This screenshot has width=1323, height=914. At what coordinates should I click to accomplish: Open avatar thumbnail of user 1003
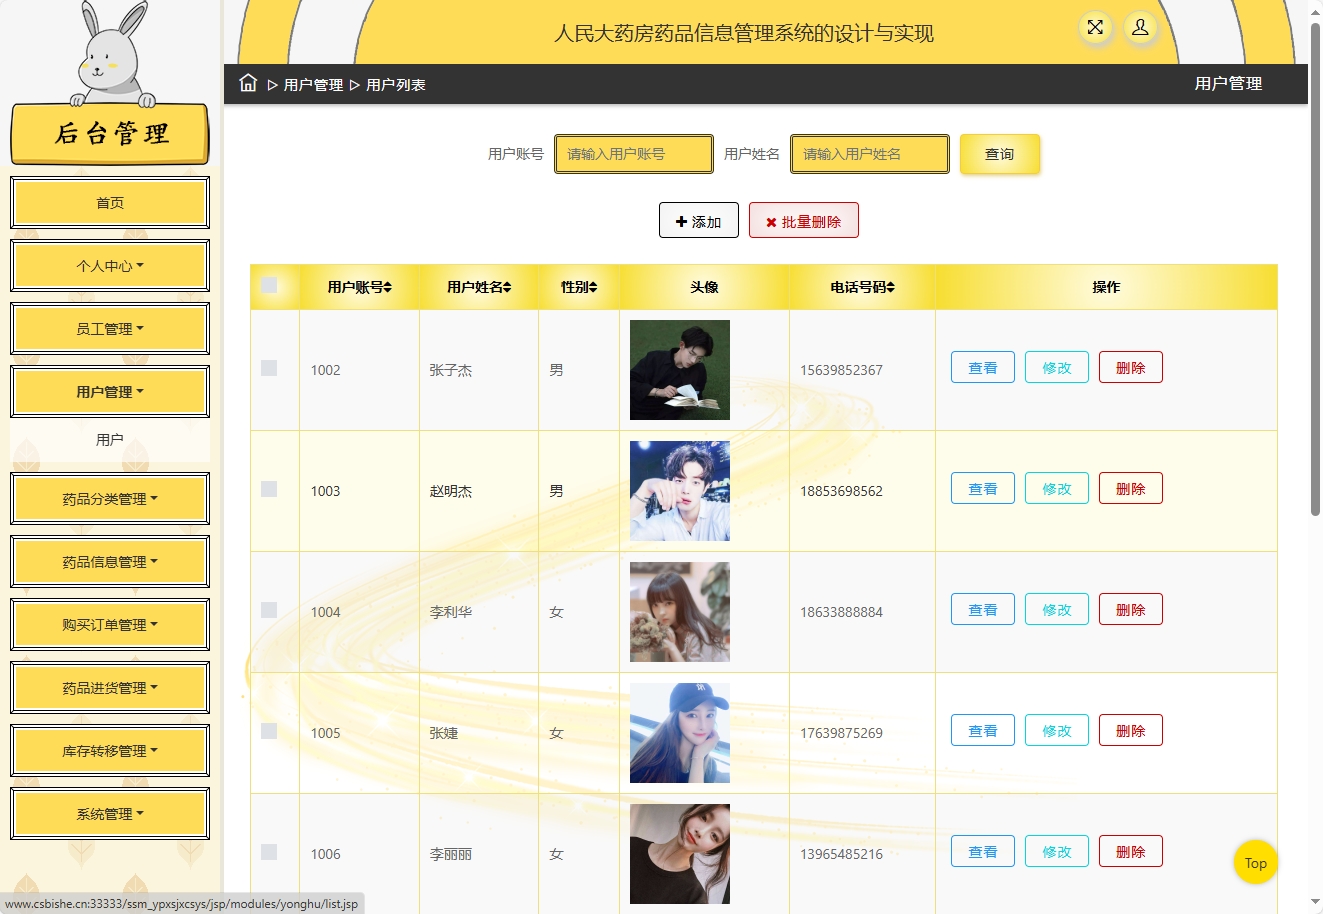[680, 491]
